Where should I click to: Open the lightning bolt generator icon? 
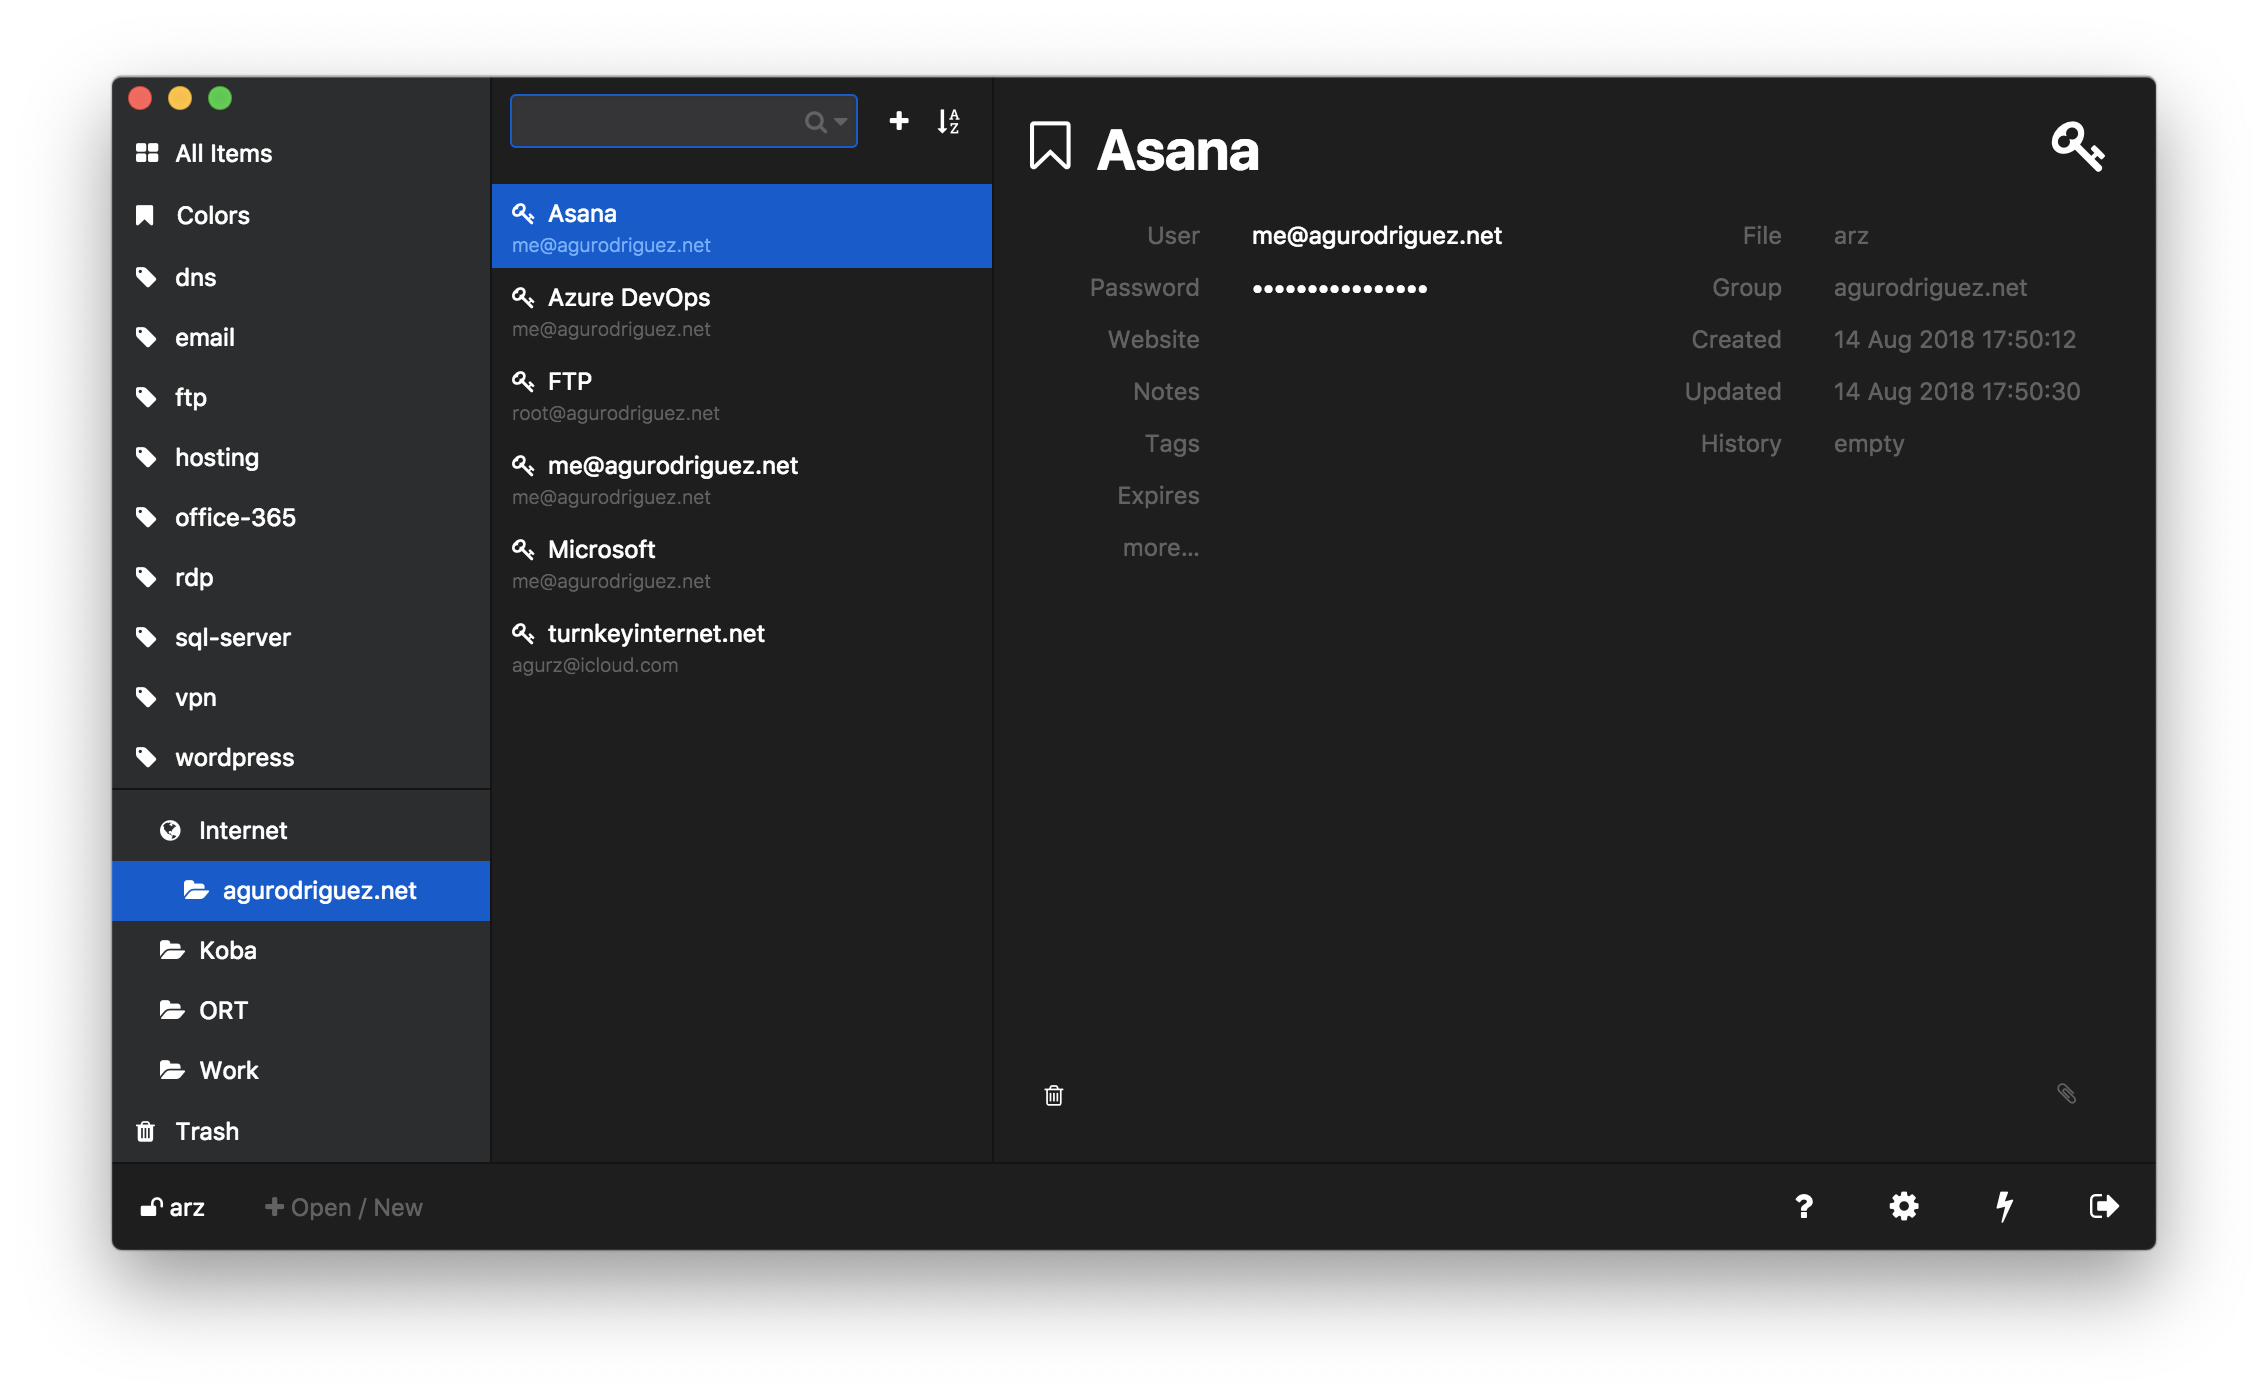pos(2004,1206)
